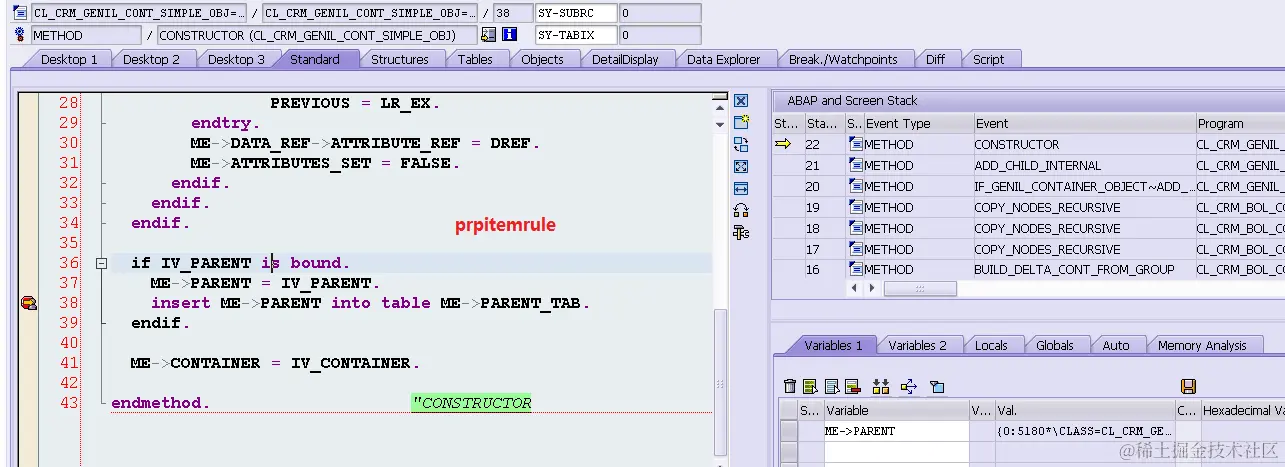Click the Val. column header
The image size is (1285, 467).
[1084, 410]
